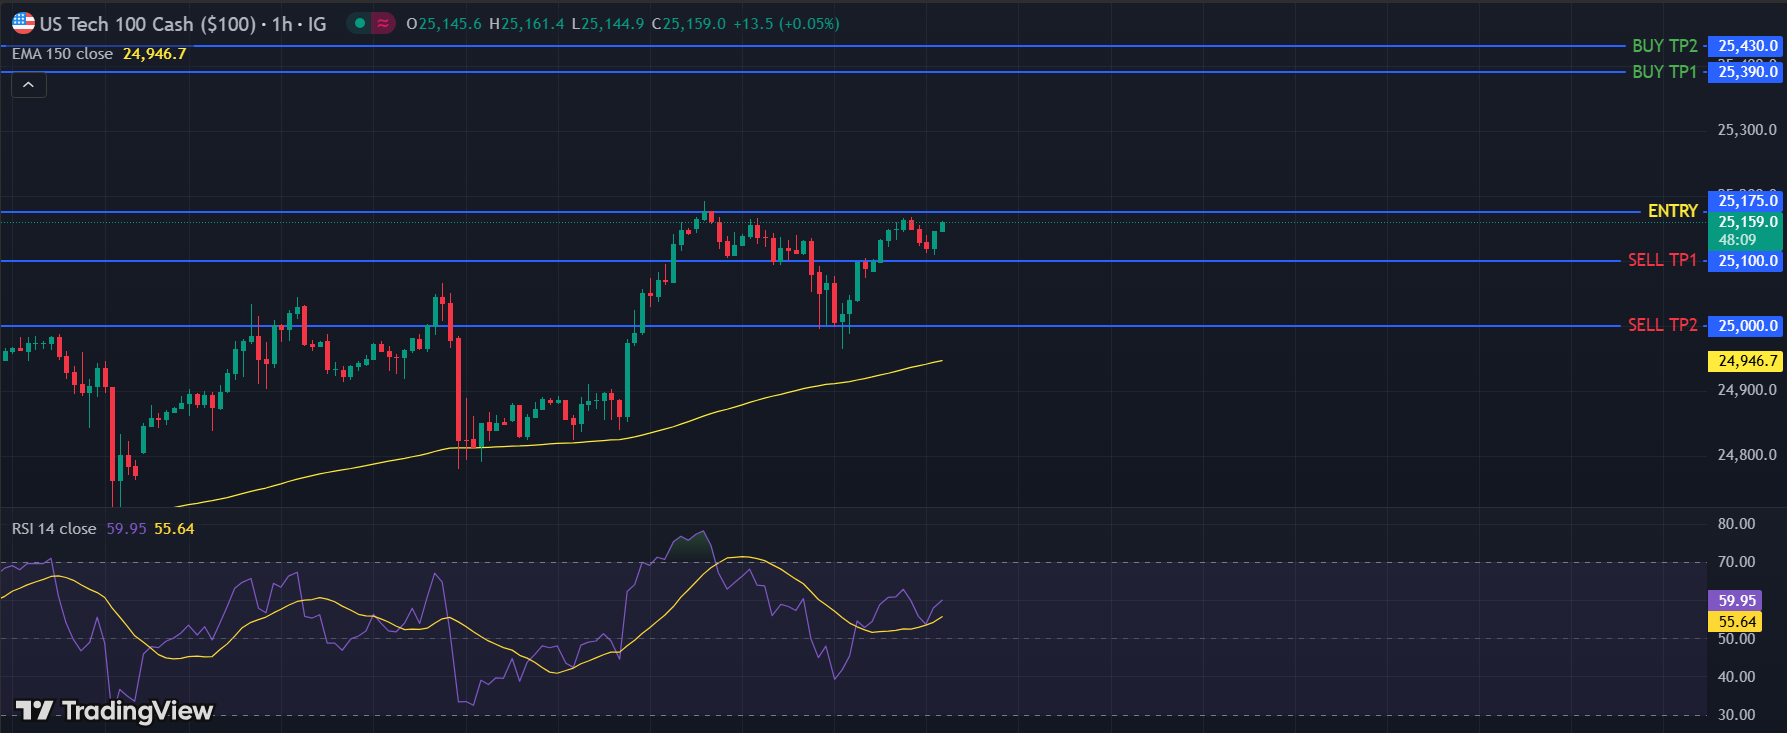Collapse the indicator legend with chevron arrow
1787x733 pixels.
(29, 85)
